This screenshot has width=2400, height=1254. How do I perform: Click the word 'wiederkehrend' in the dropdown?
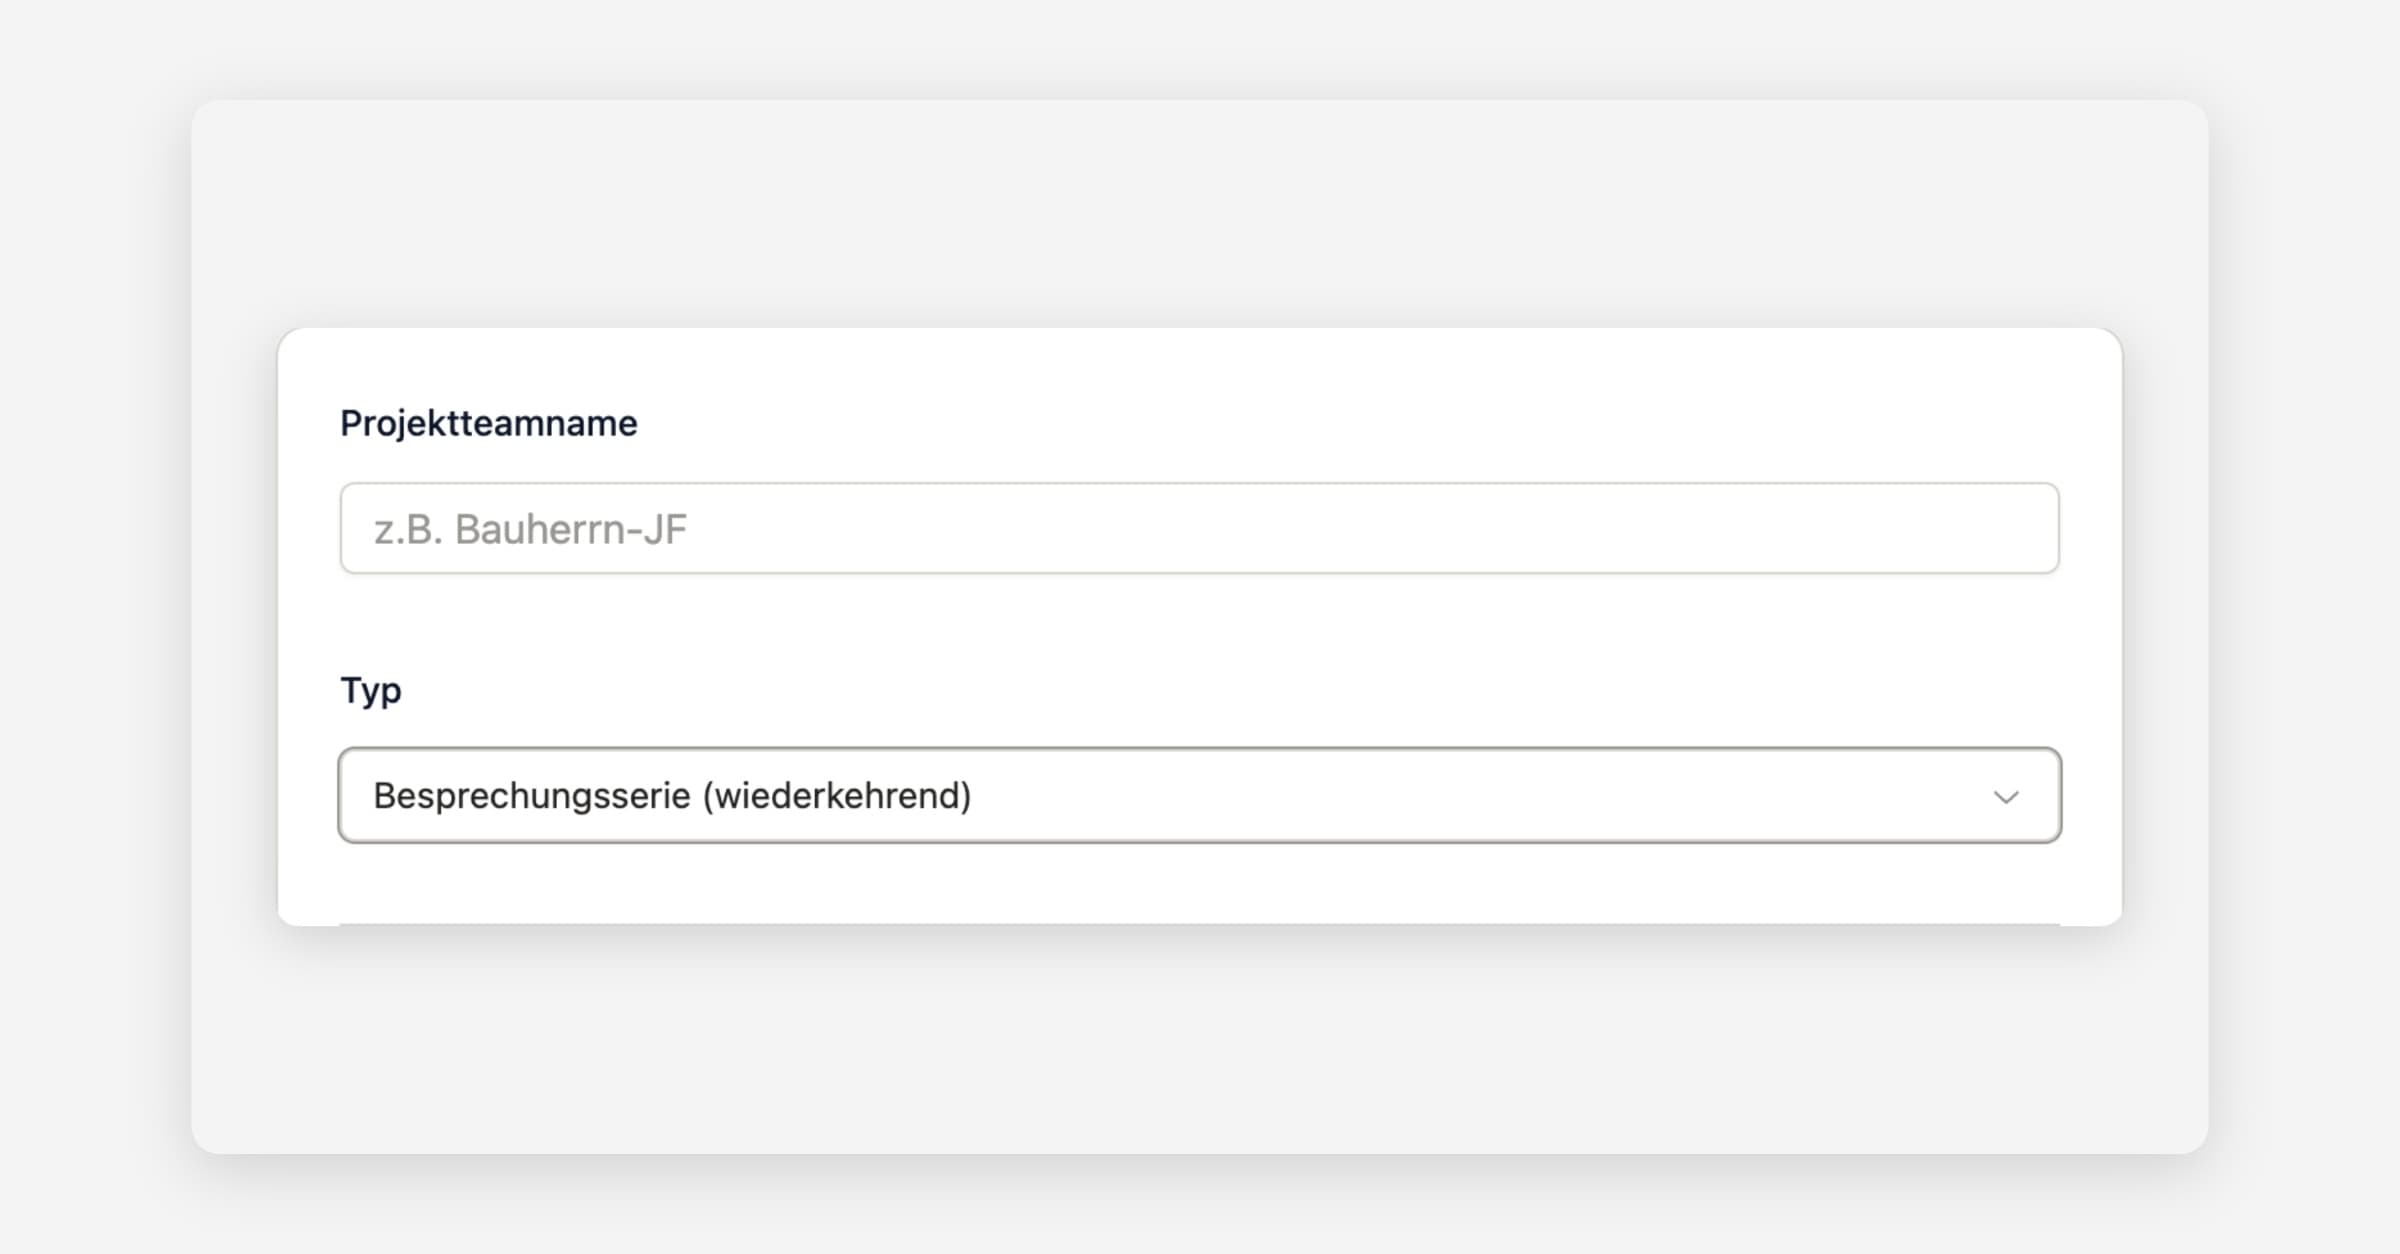tap(837, 796)
